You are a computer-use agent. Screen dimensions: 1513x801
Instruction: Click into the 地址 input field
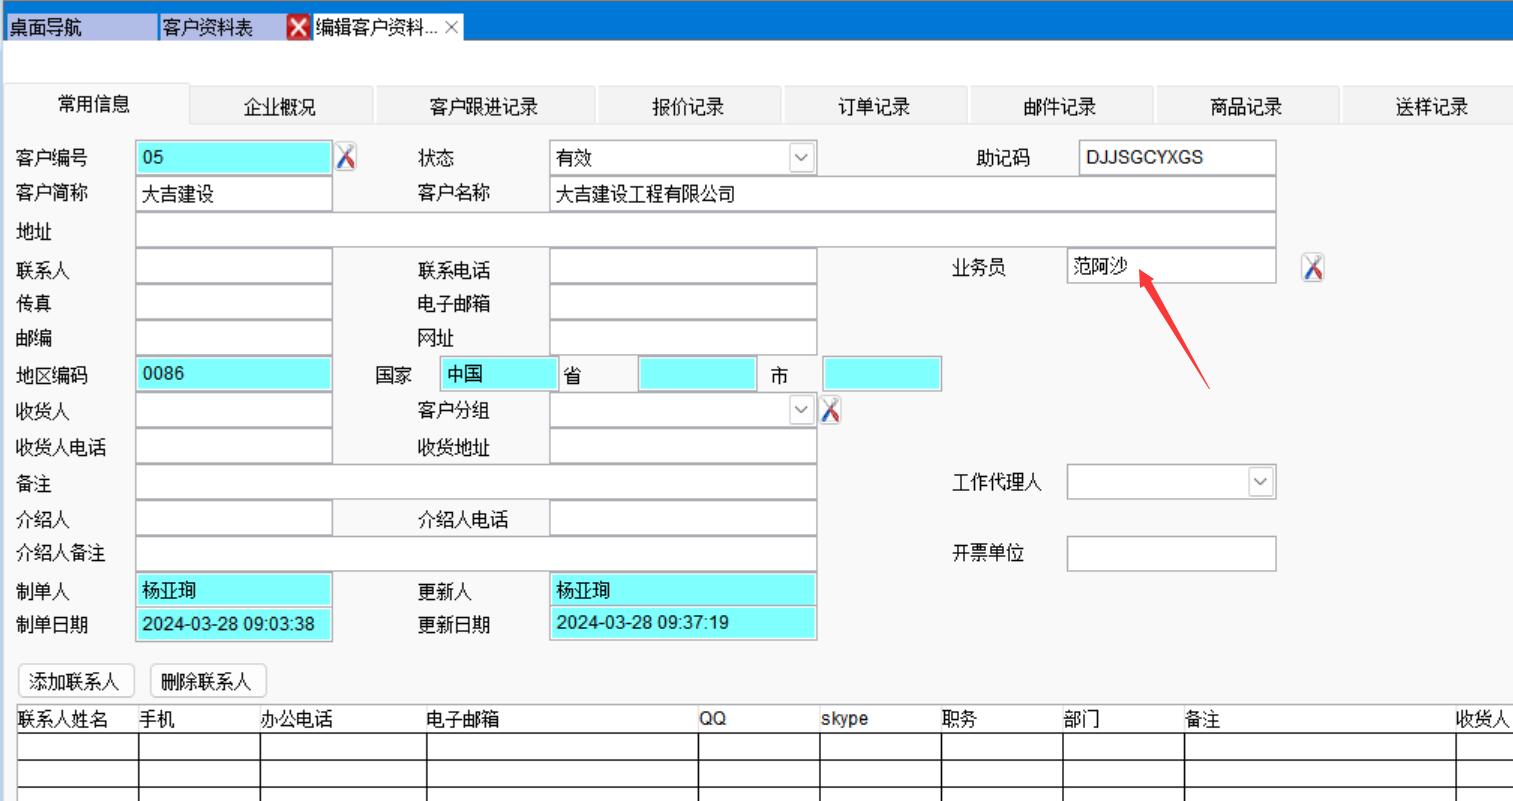pyautogui.click(x=705, y=230)
